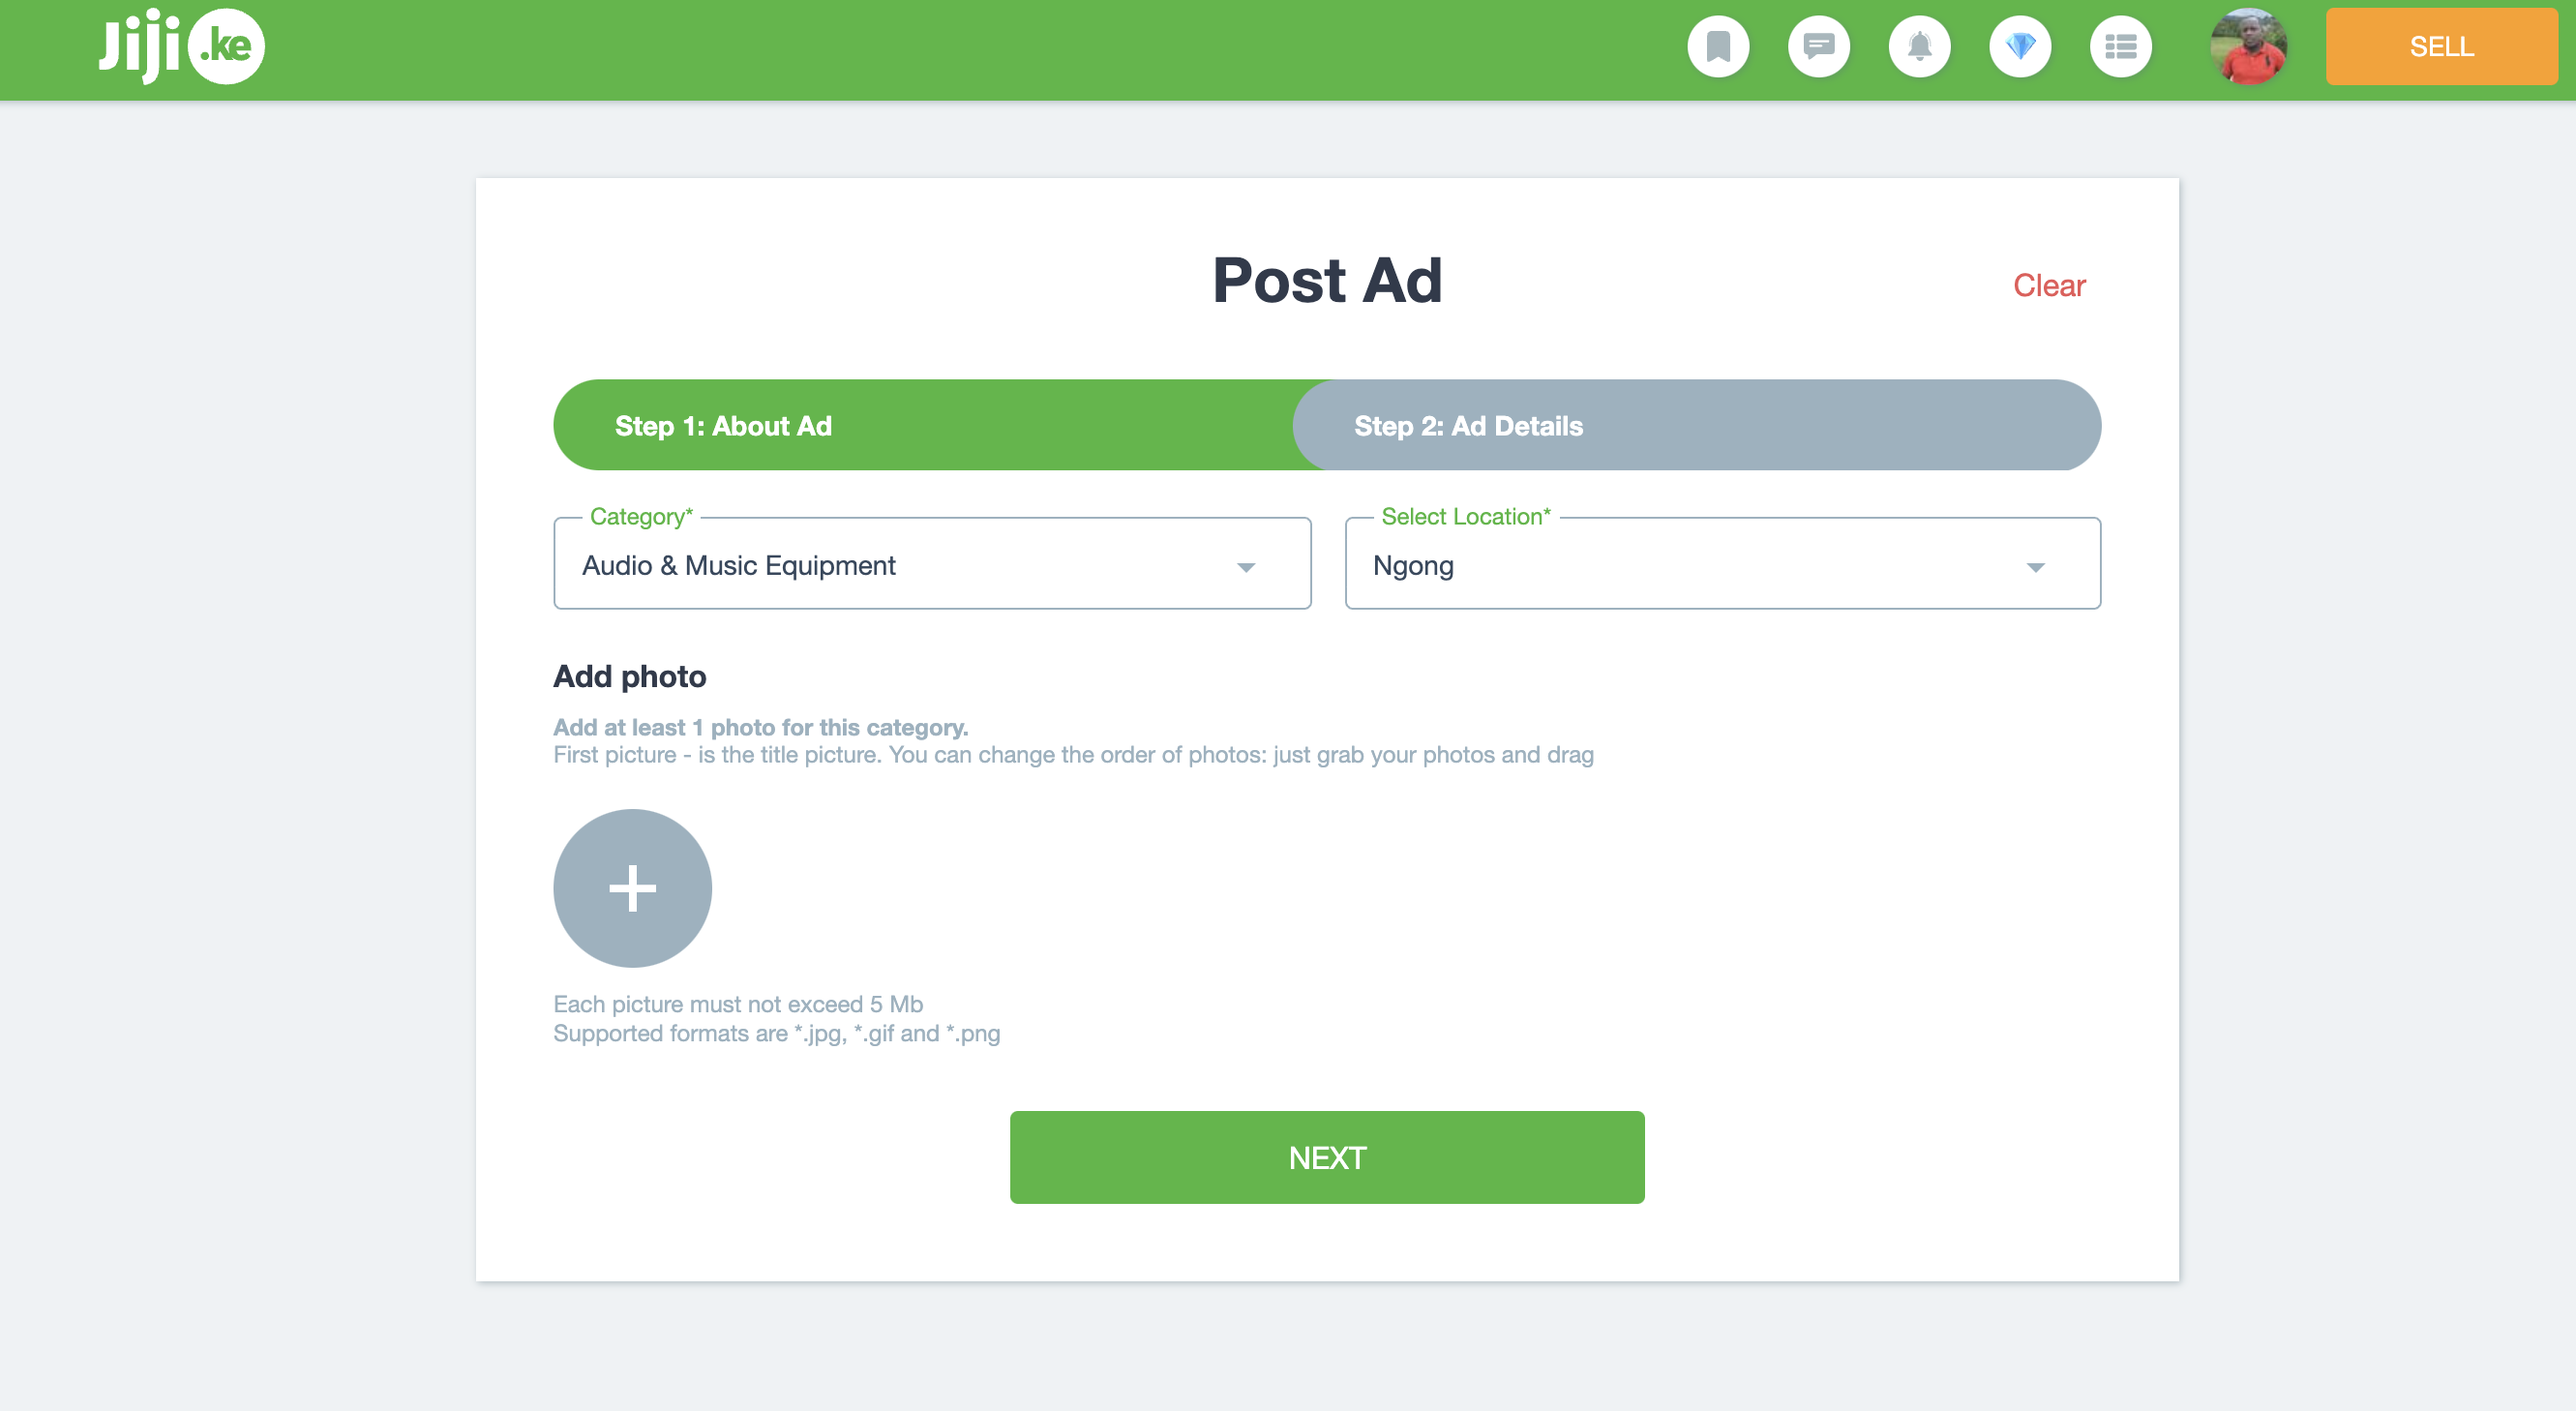Open the Select Location dropdown
This screenshot has height=1411, width=2576.
tap(1723, 564)
